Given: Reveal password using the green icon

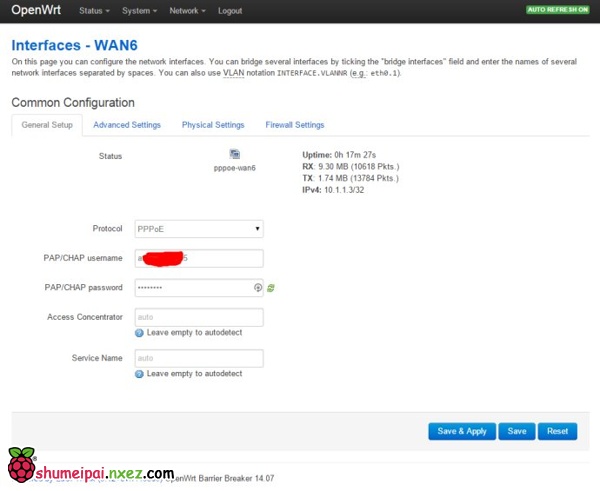Looking at the screenshot, I should (x=271, y=288).
